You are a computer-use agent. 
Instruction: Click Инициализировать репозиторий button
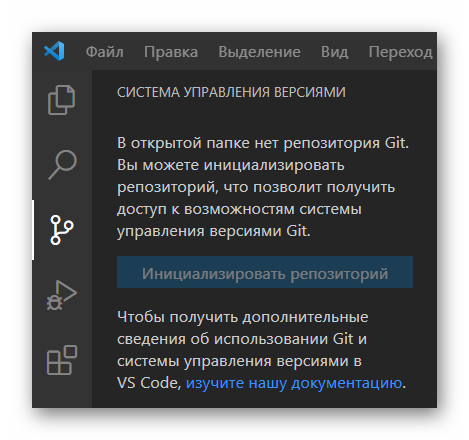(265, 272)
